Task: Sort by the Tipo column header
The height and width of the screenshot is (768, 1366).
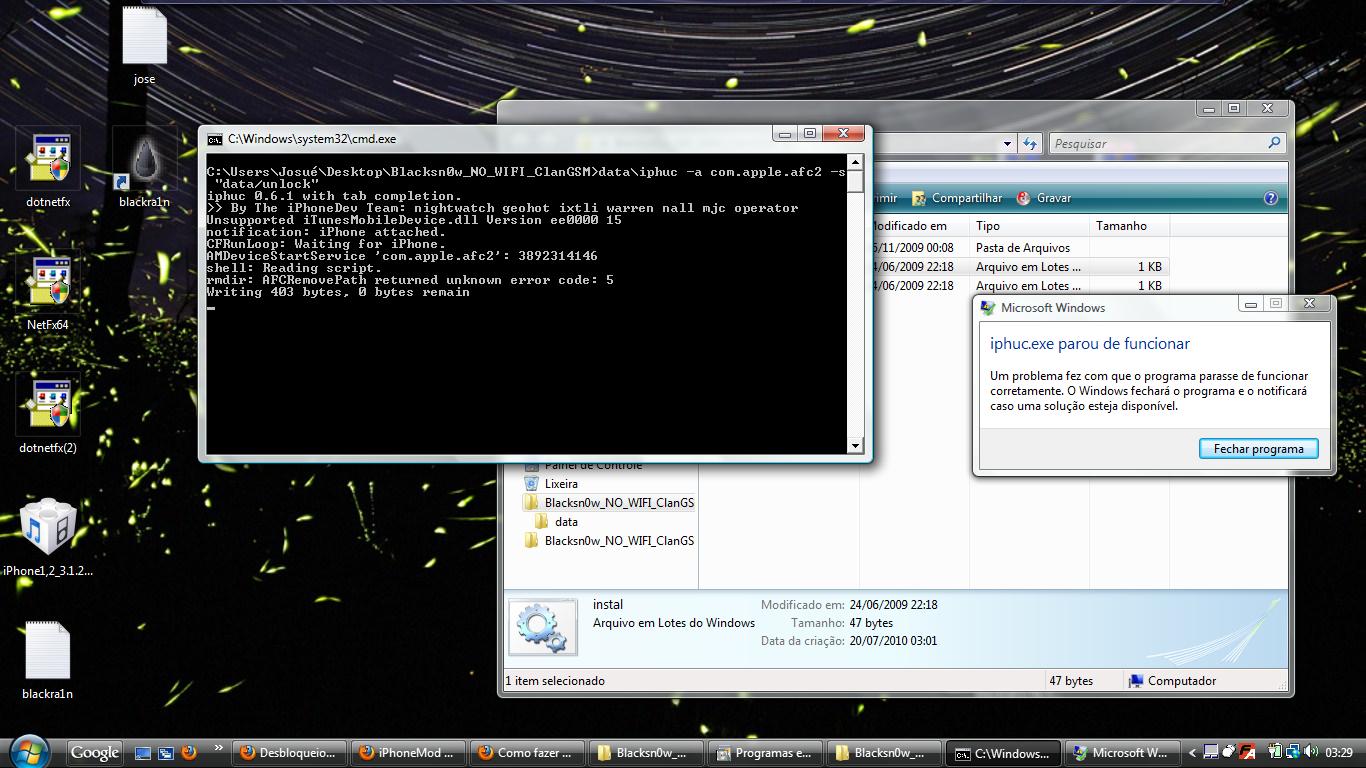Action: coord(1030,226)
